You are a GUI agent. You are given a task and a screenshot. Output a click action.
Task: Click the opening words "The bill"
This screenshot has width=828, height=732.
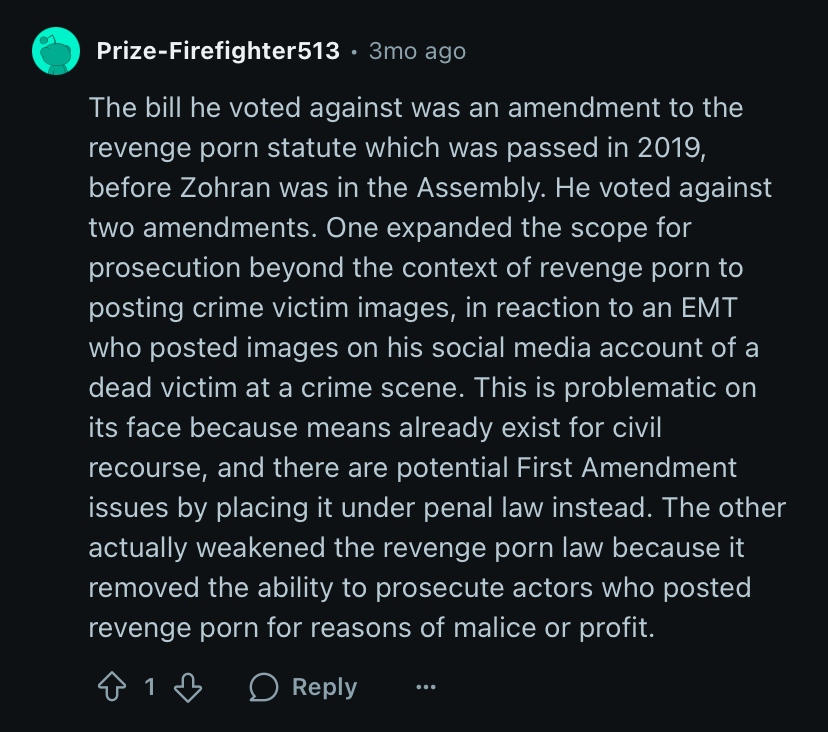125,107
